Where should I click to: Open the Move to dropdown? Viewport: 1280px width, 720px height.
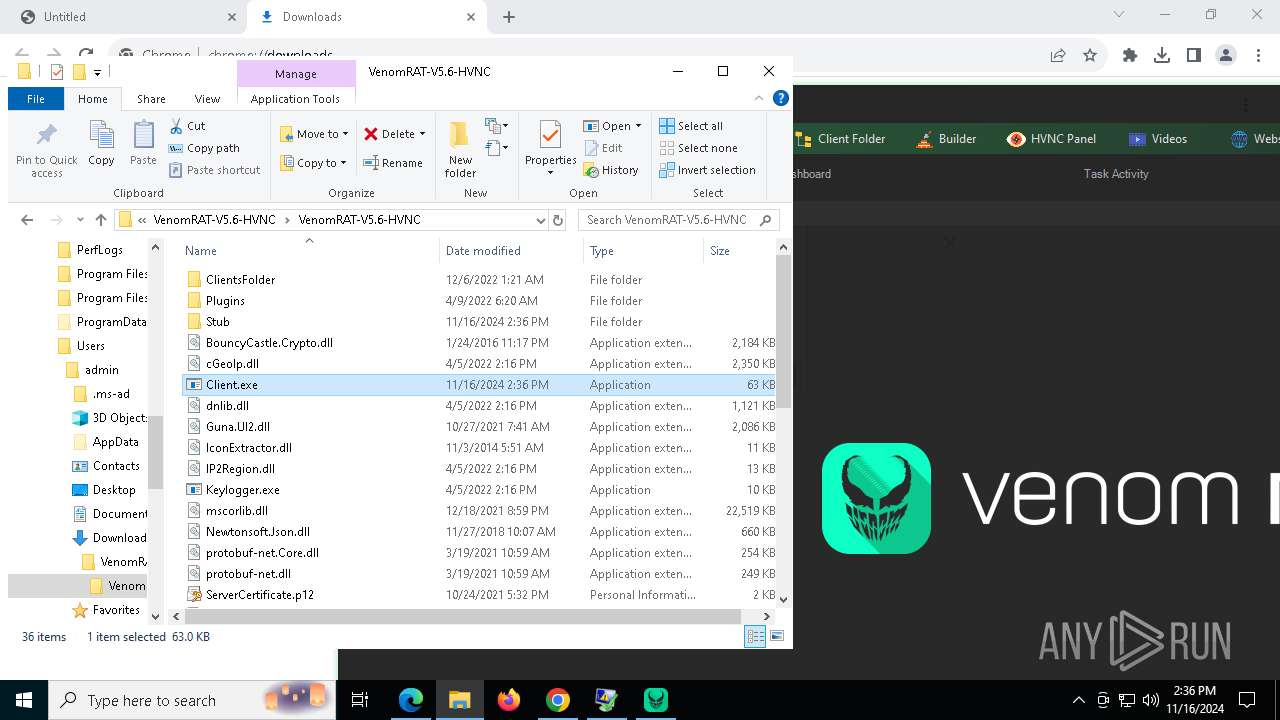click(314, 134)
